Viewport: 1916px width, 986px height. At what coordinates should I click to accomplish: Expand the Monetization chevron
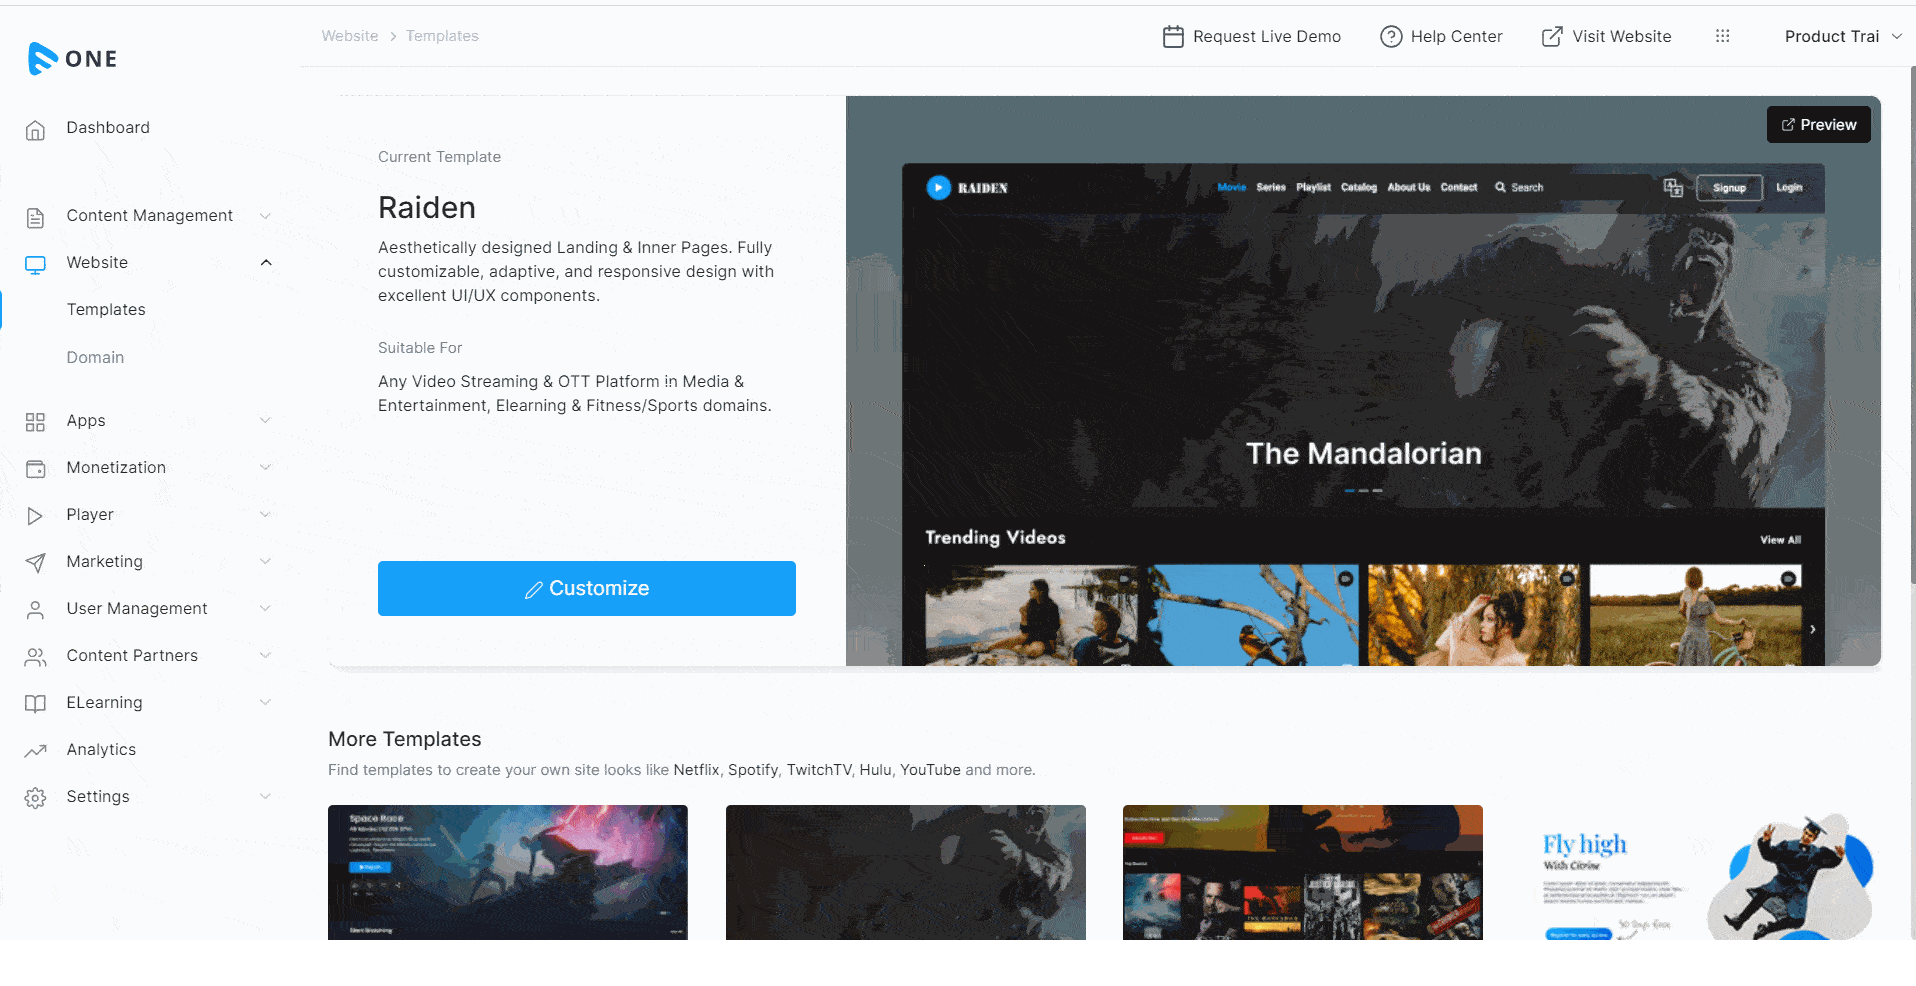(265, 467)
